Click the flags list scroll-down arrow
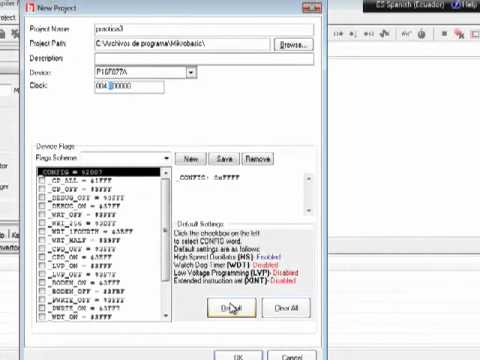 (166, 316)
